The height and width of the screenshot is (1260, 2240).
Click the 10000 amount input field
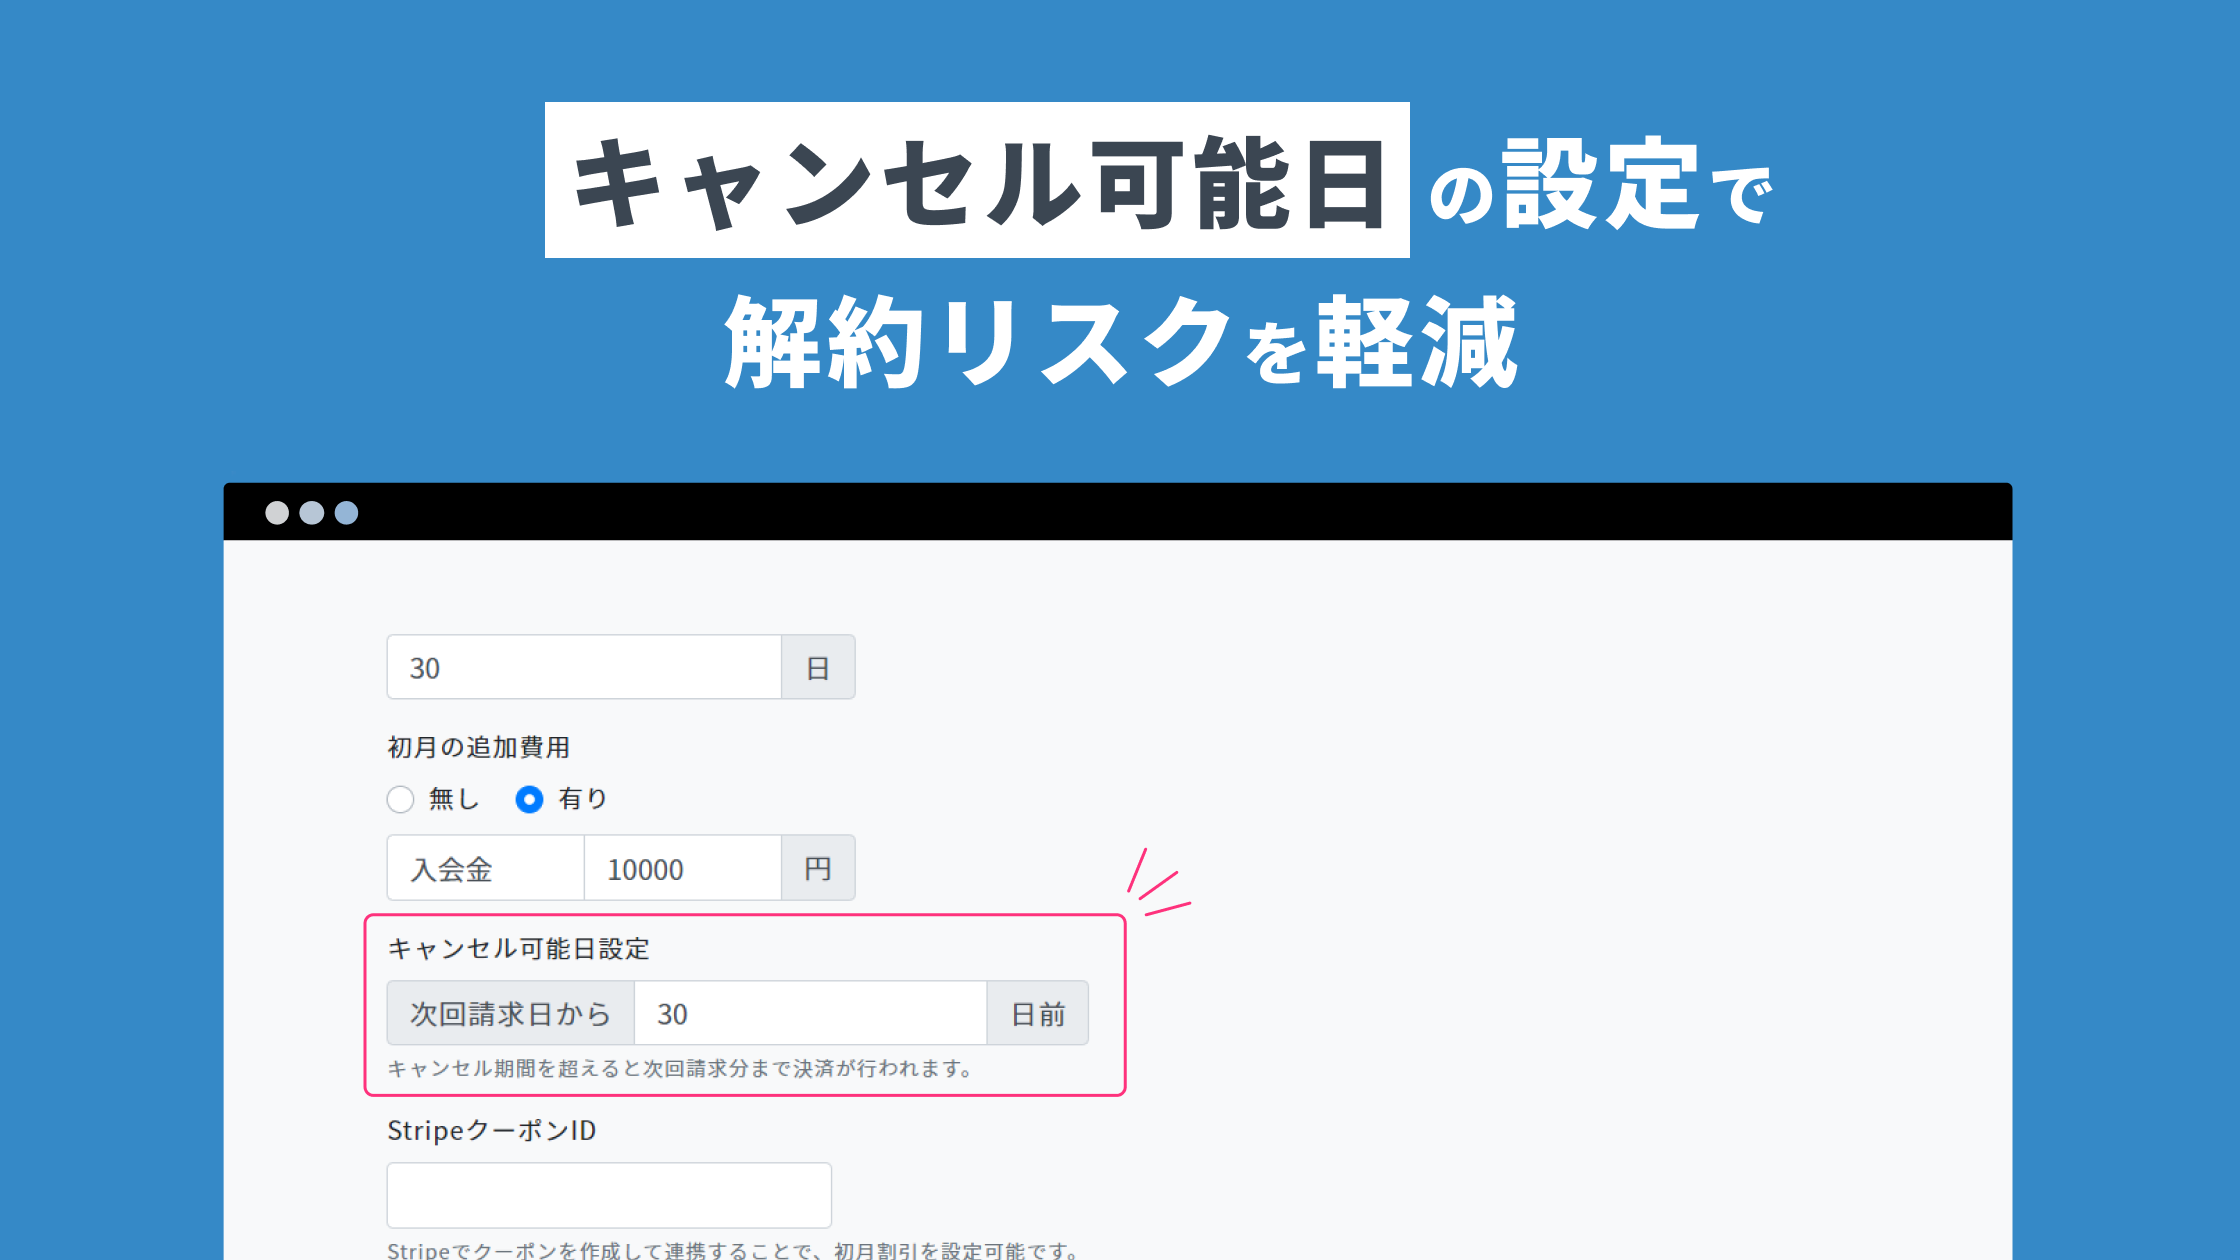tap(682, 868)
